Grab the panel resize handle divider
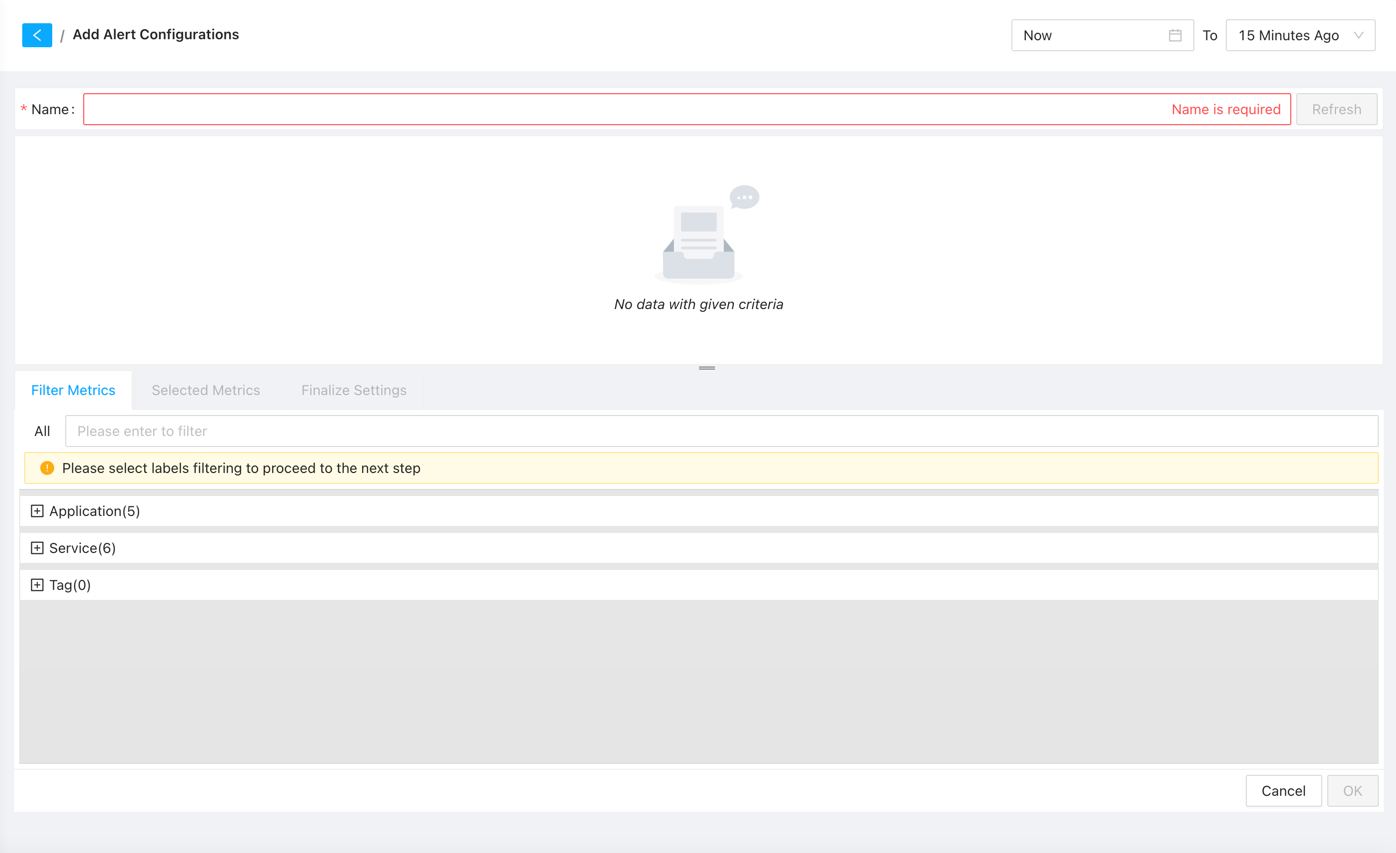The width and height of the screenshot is (1396, 853). (x=707, y=368)
